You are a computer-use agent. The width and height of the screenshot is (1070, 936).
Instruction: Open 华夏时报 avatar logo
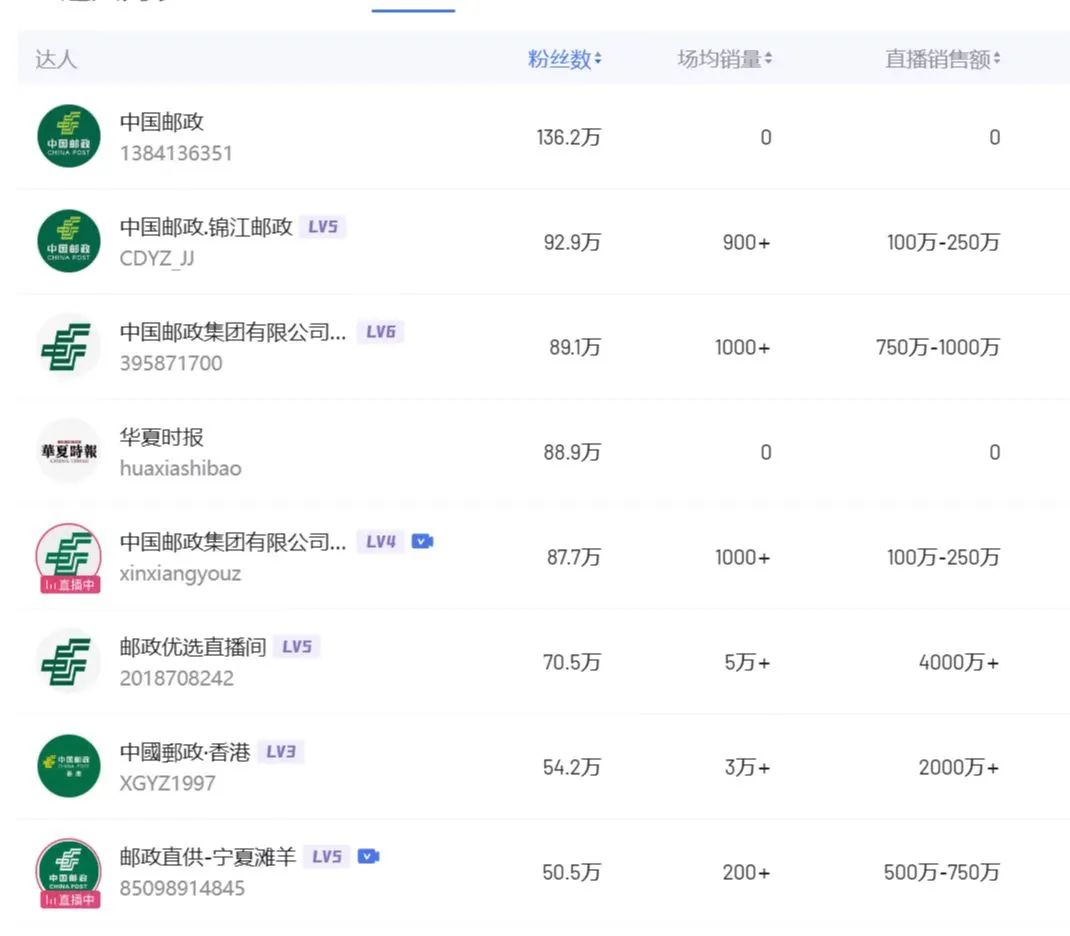coord(68,451)
